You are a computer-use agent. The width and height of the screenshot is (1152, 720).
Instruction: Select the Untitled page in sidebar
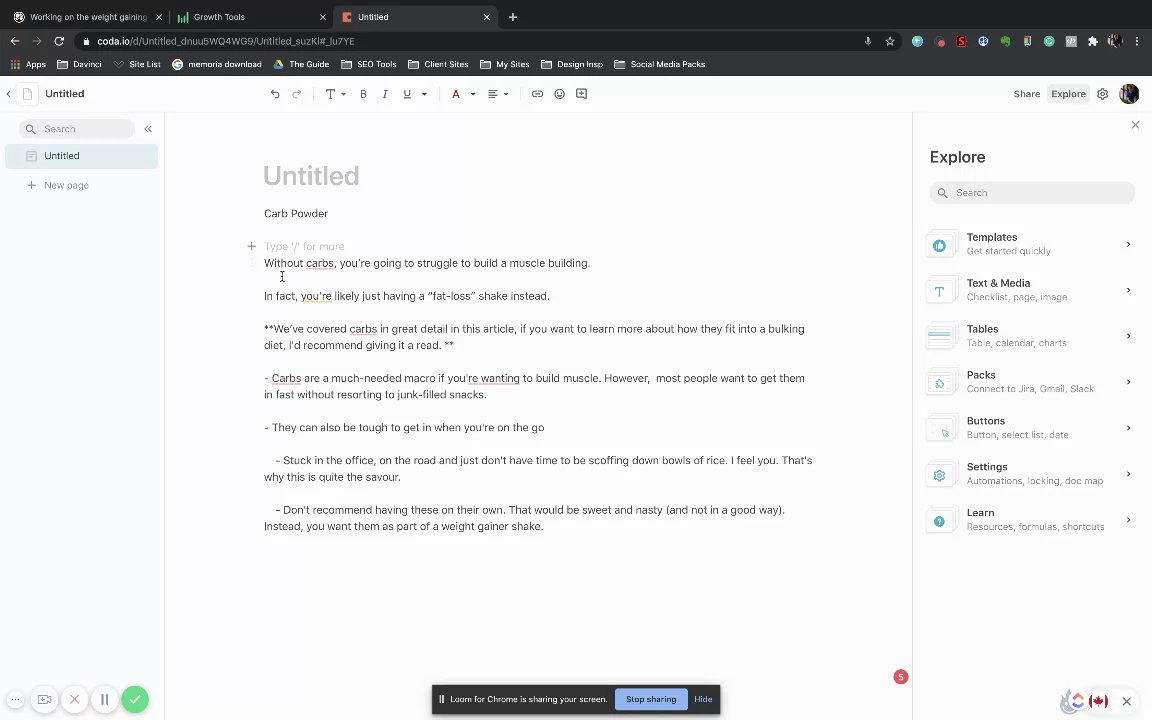tap(82, 156)
